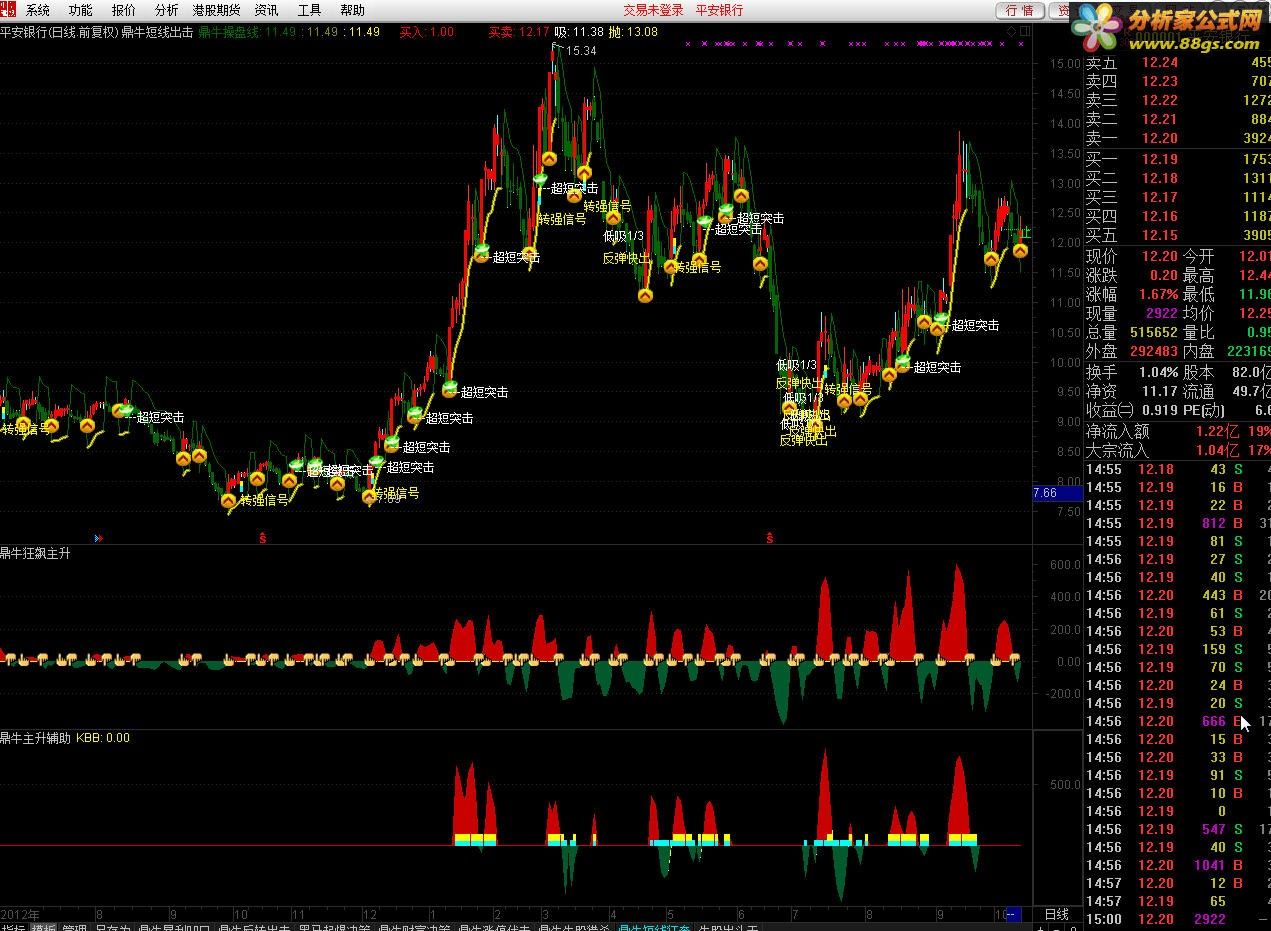
Task: Click the 鼎牛主升辅助 KBB sub-chart title
Action: coord(65,738)
